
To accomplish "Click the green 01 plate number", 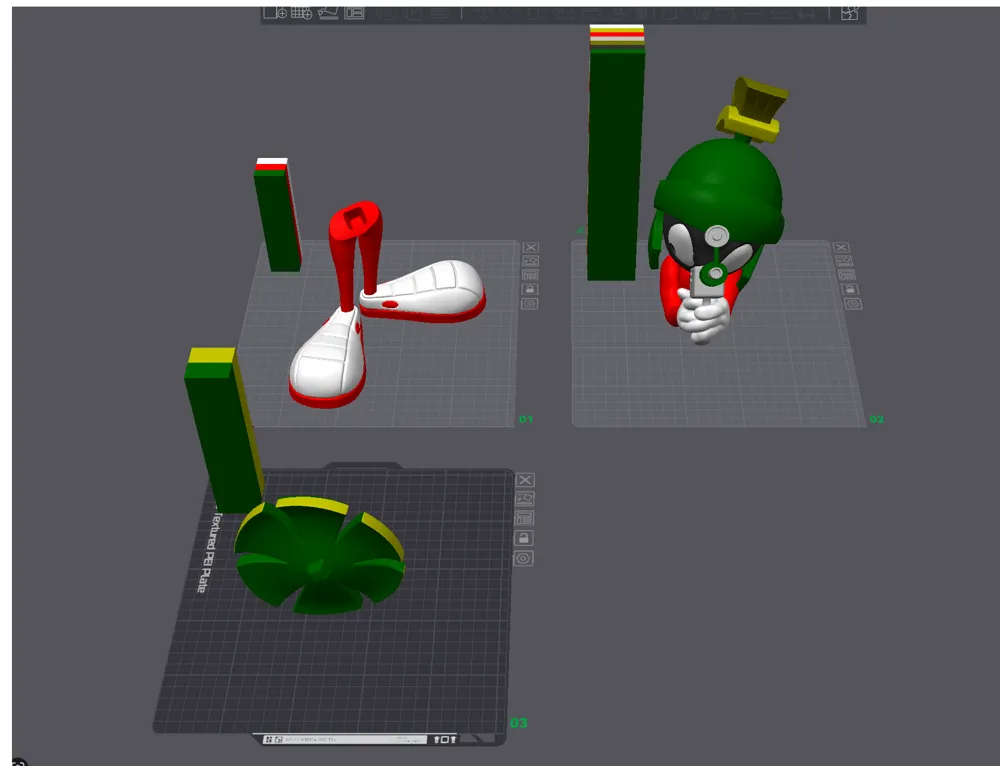I will pyautogui.click(x=526, y=419).
